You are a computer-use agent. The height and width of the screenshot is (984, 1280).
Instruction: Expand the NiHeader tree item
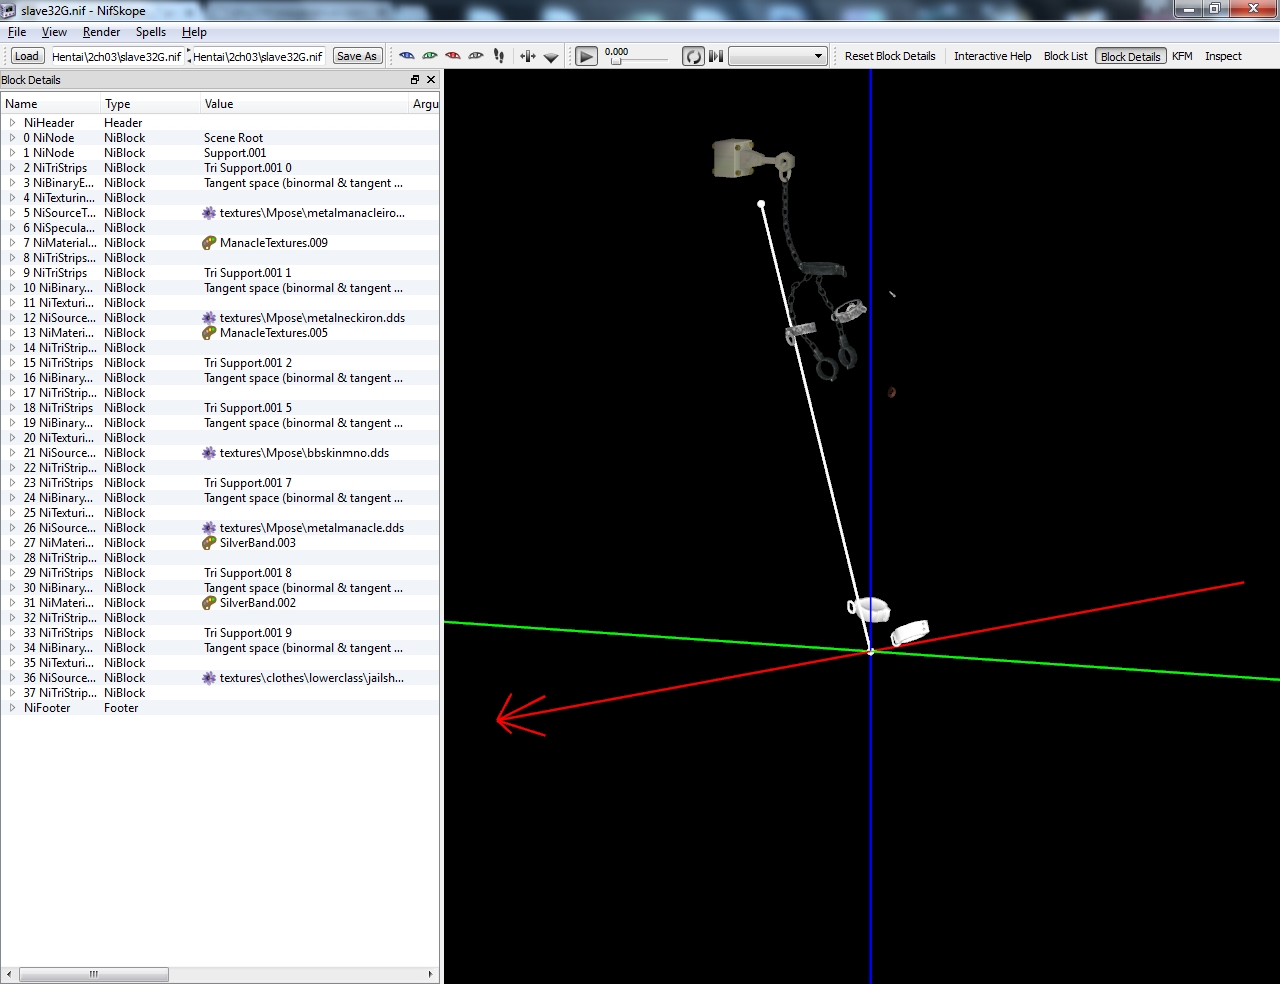point(13,123)
